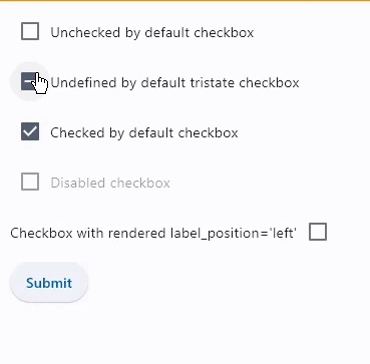Click the "Undefined by default tristate checkbox" label
The height and width of the screenshot is (364, 370).
point(175,83)
